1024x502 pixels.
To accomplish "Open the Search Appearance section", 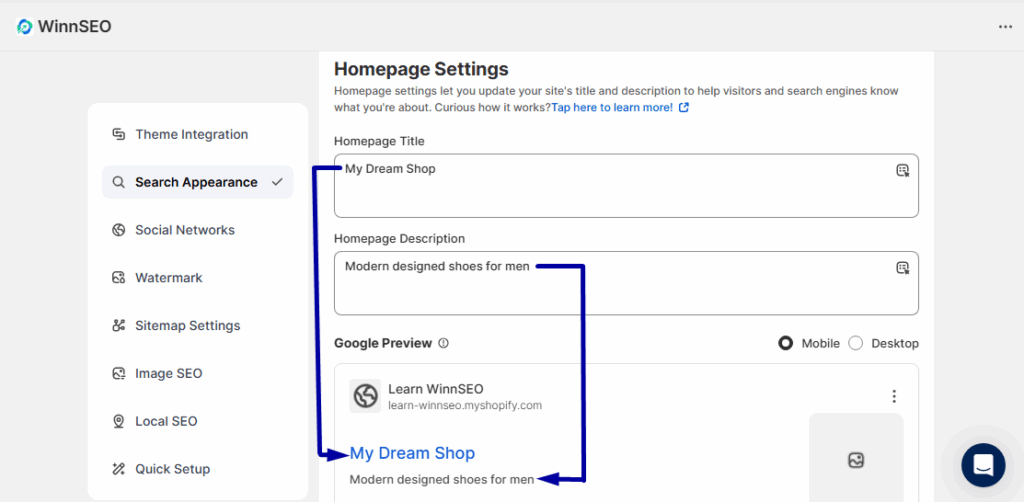I will 198,182.
